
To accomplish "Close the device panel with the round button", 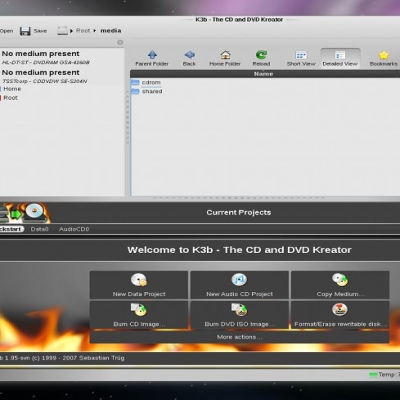I will pyautogui.click(x=120, y=42).
